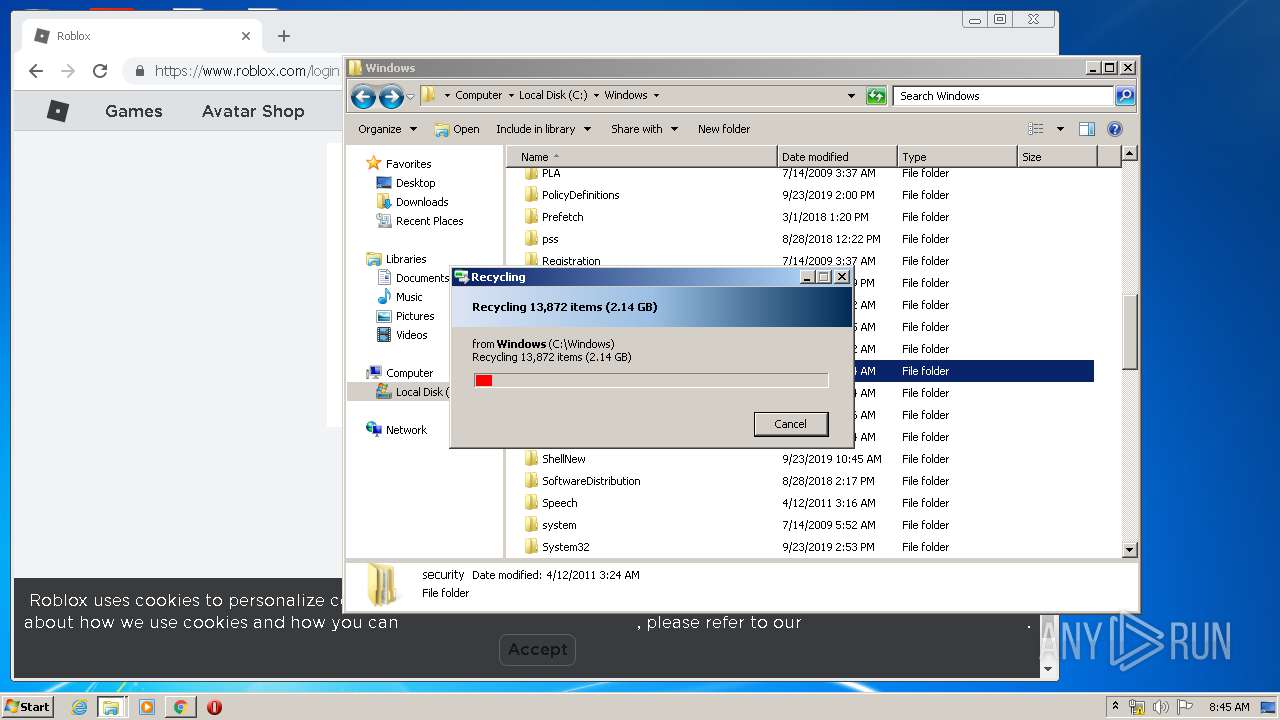Click the Explorer Back navigation arrow
The height and width of the screenshot is (720, 1280).
click(363, 96)
